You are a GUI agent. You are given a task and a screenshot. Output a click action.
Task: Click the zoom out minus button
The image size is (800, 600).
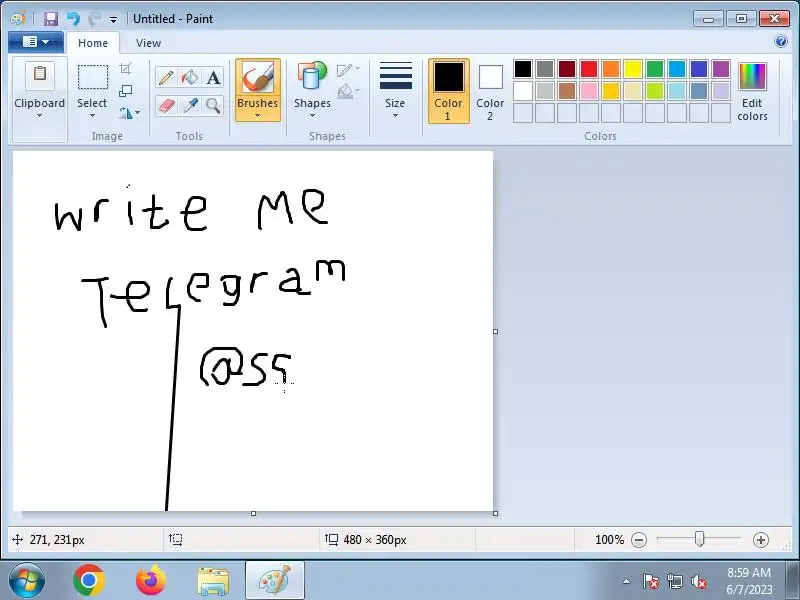point(639,540)
